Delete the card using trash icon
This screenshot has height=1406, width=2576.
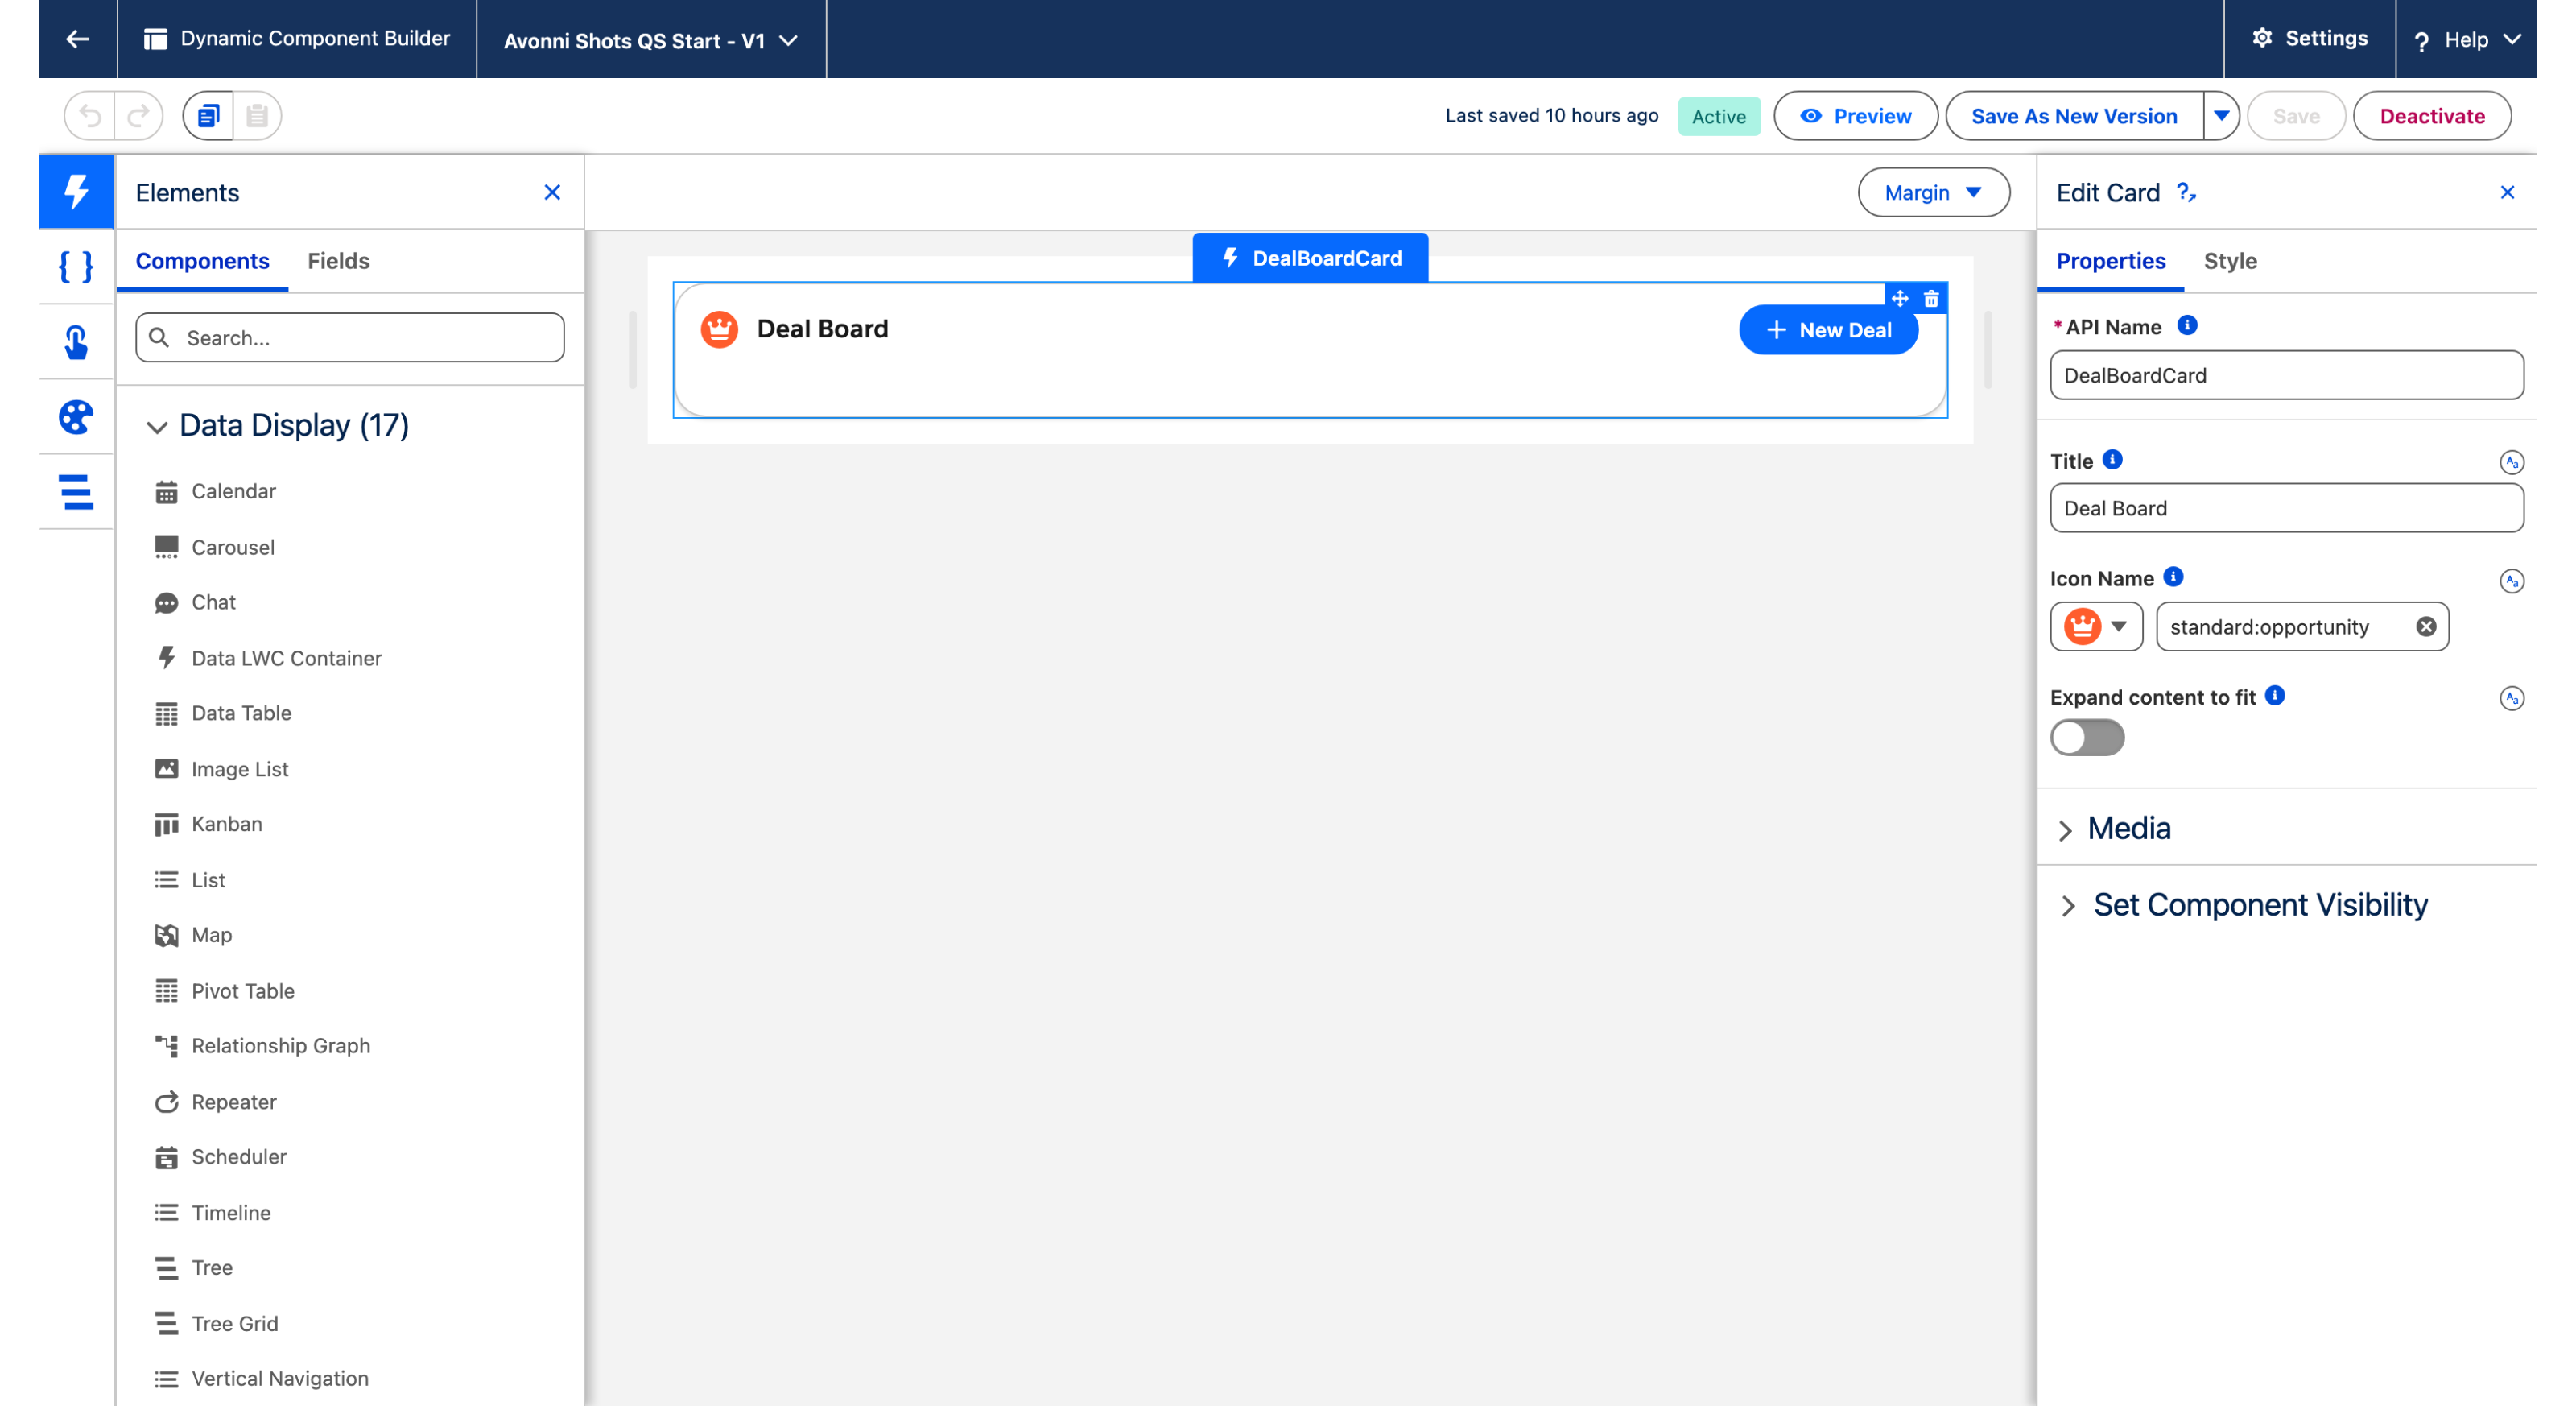click(1931, 298)
